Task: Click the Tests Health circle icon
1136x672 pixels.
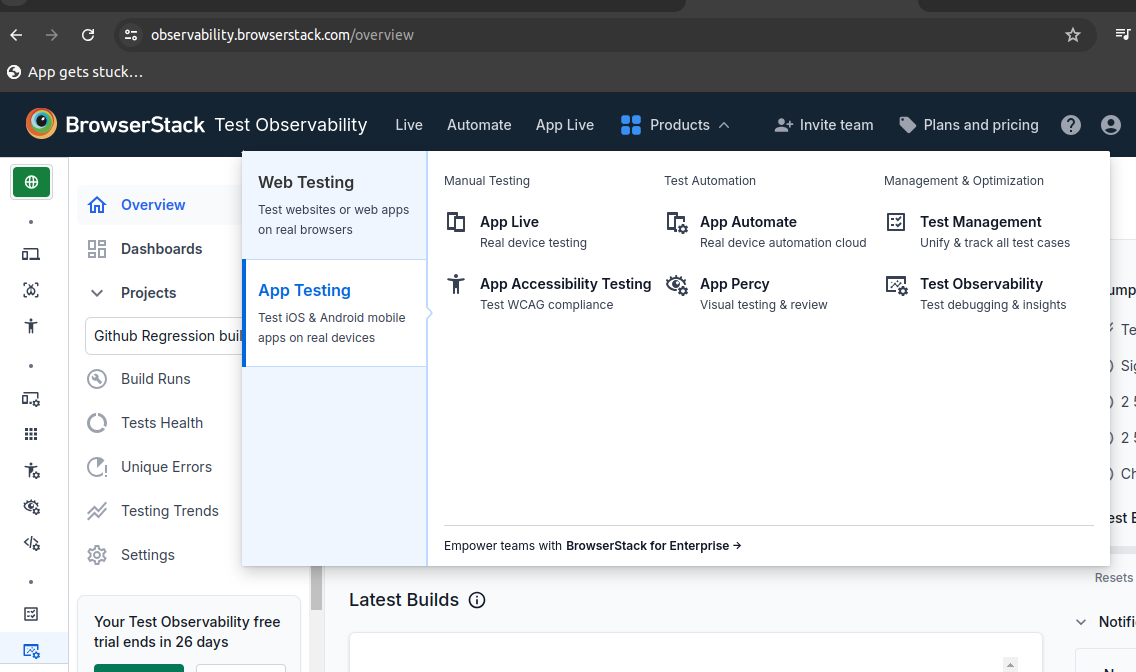Action: tap(97, 423)
